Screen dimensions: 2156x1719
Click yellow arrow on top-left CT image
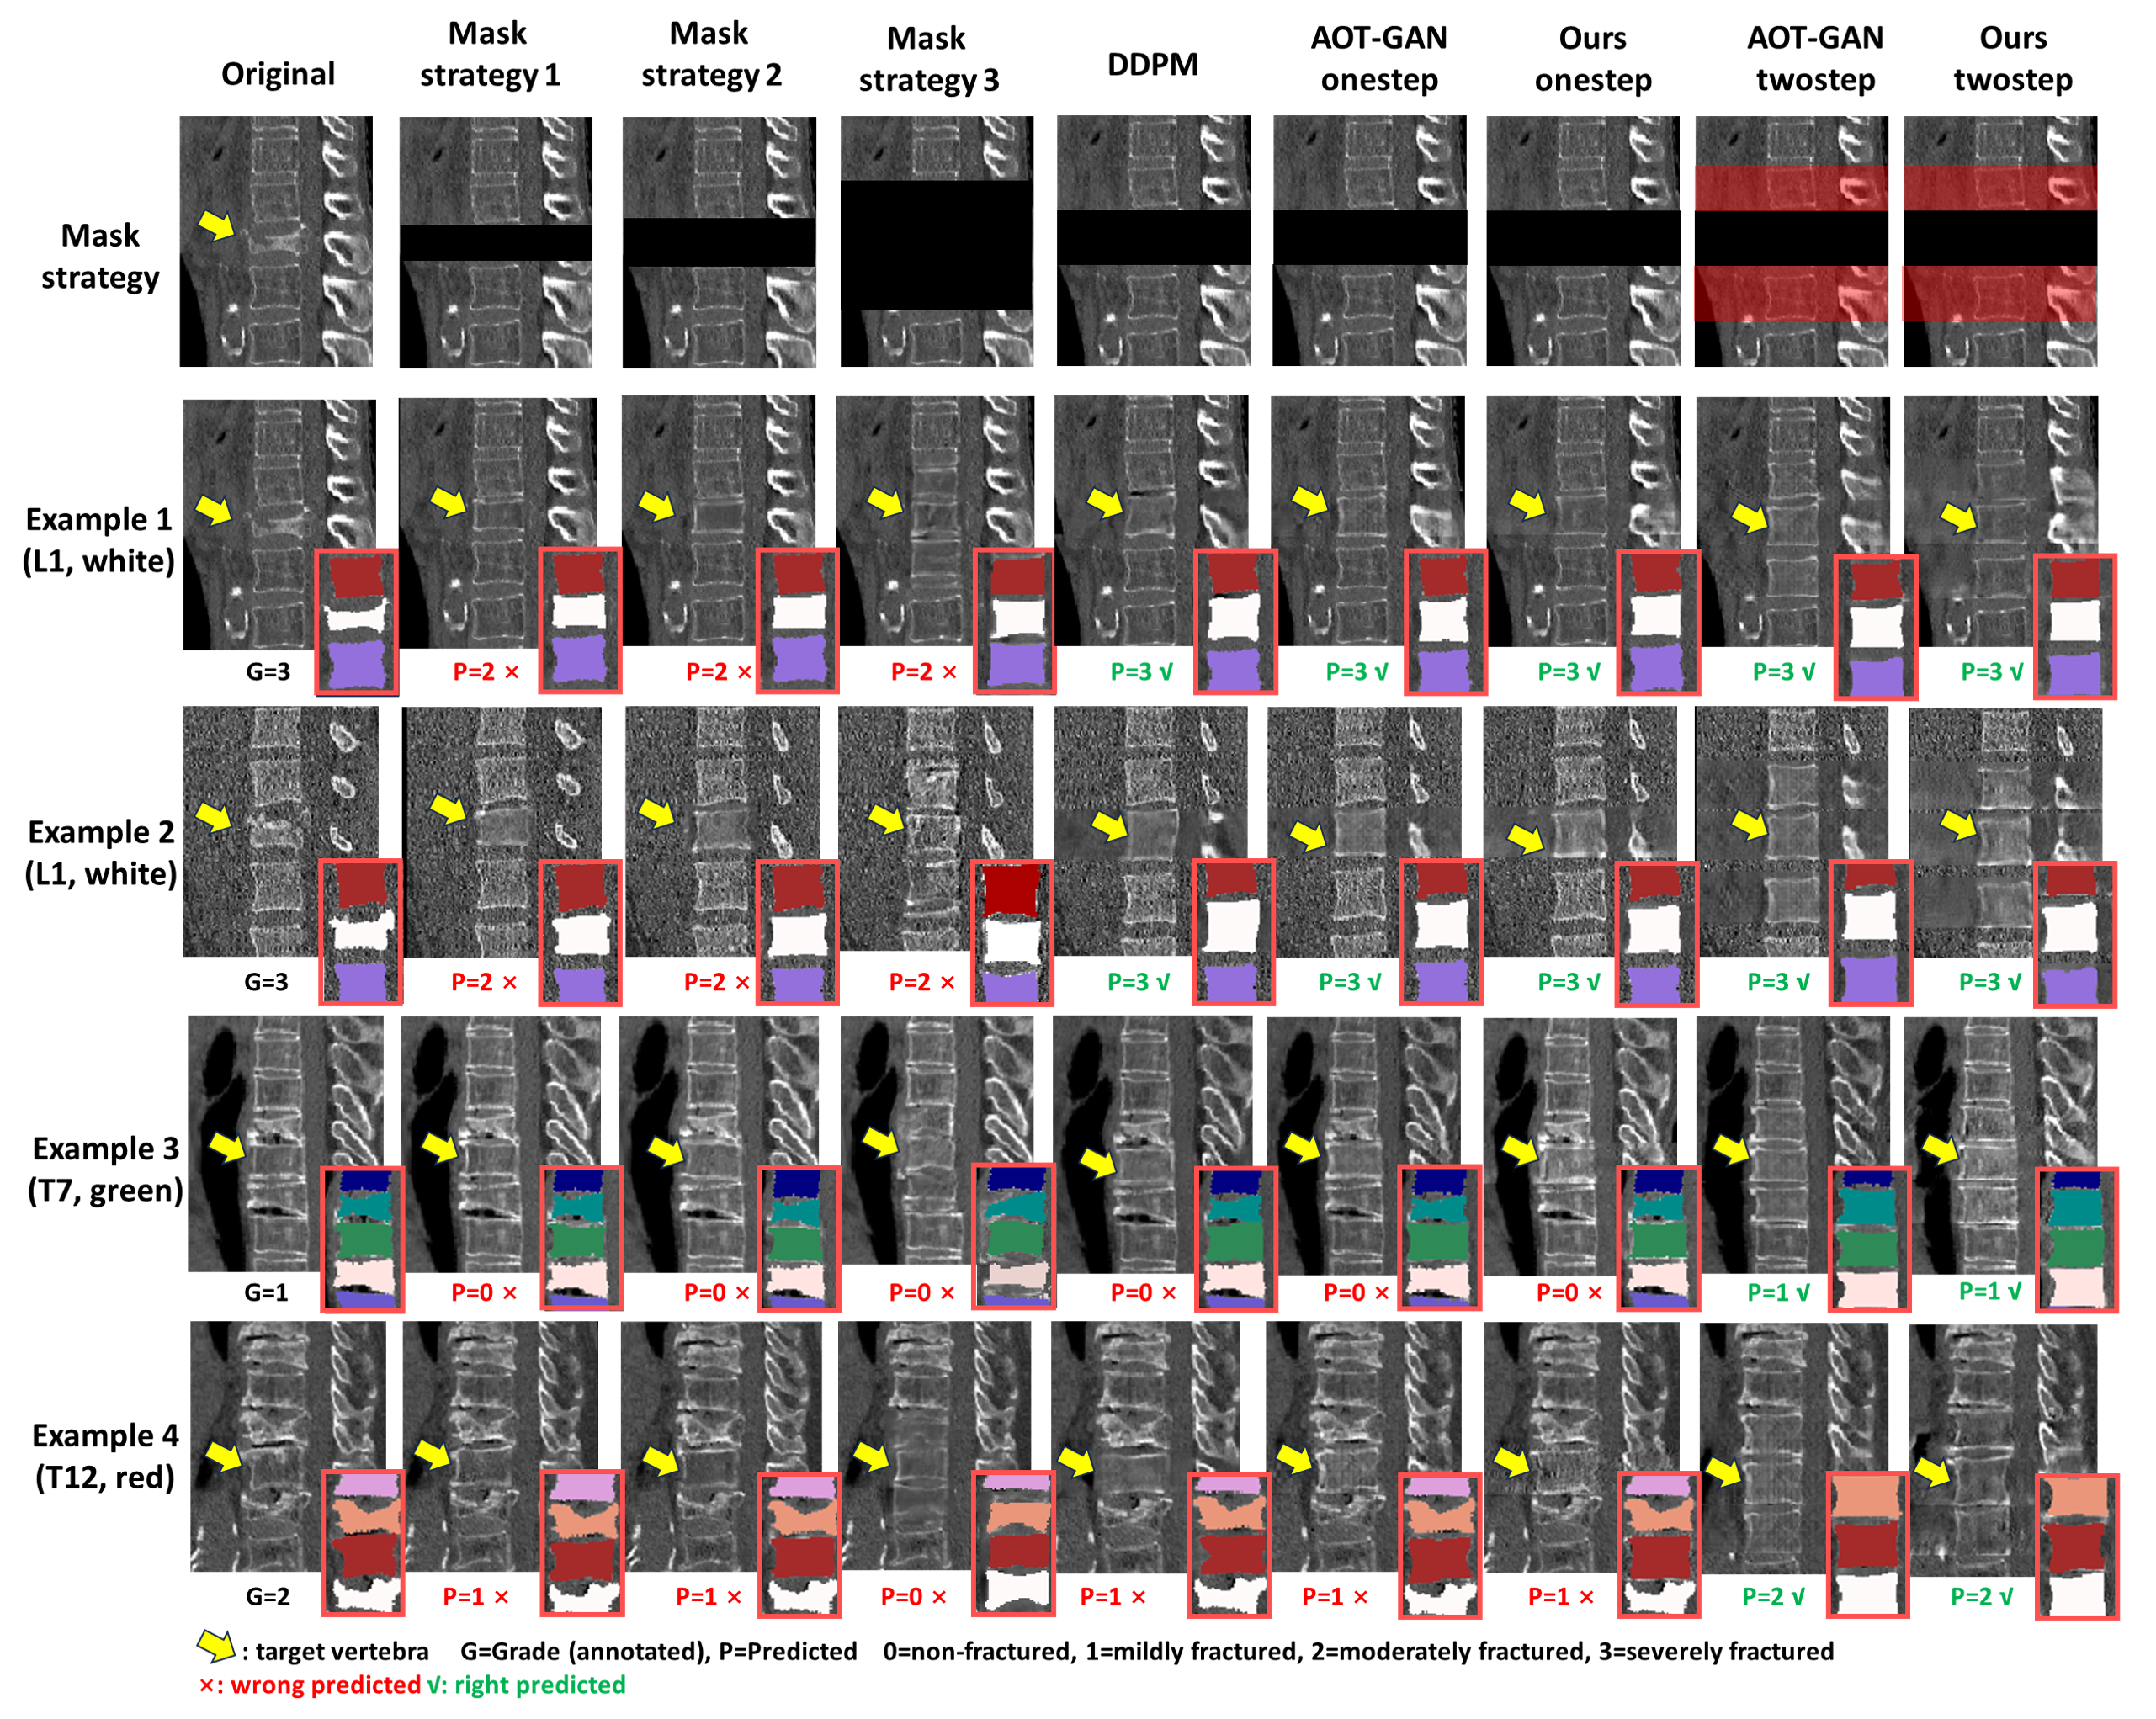pos(216,225)
